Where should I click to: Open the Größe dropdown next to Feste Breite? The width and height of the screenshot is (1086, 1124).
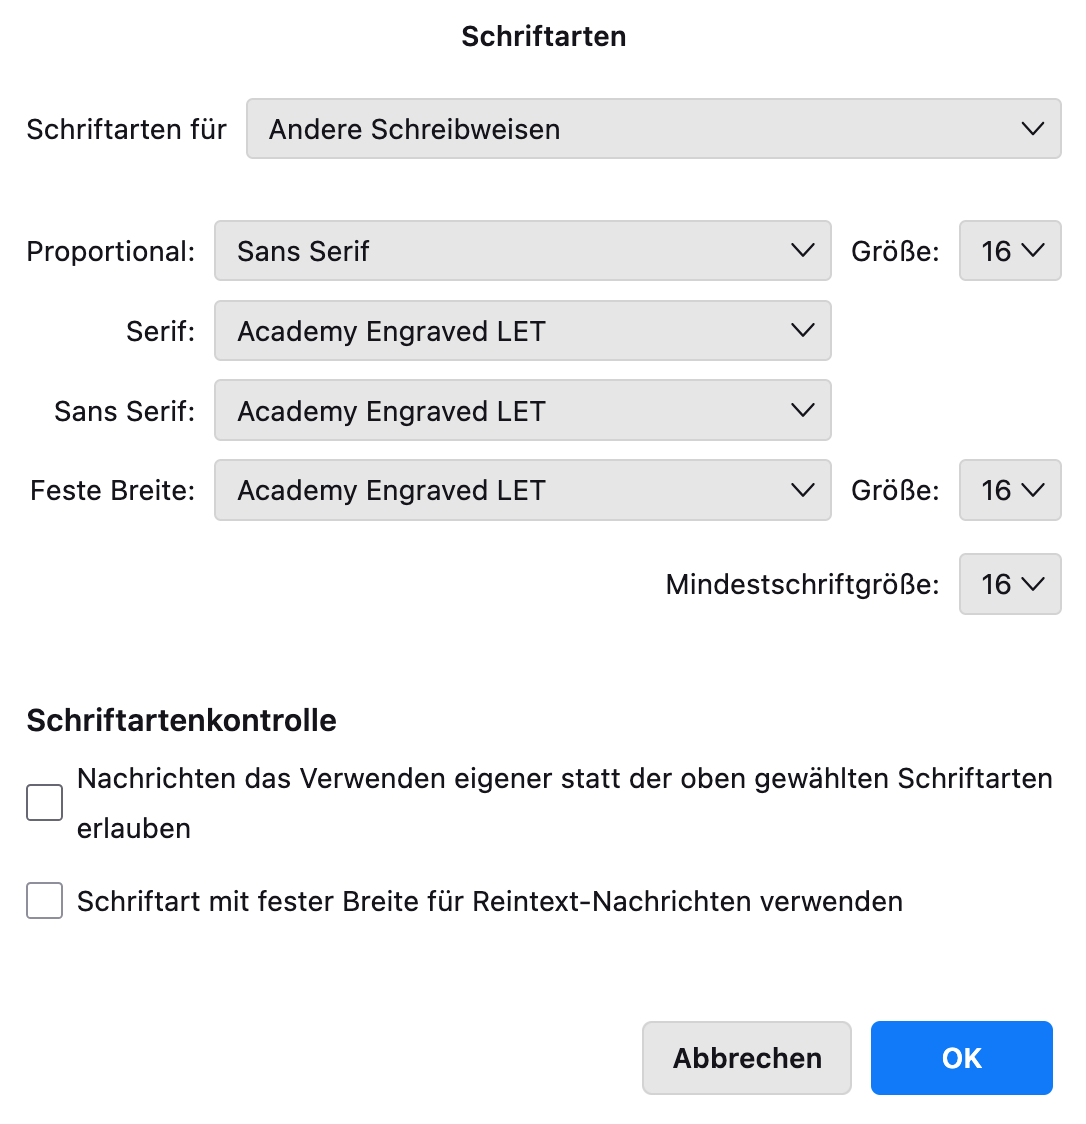coord(1010,490)
